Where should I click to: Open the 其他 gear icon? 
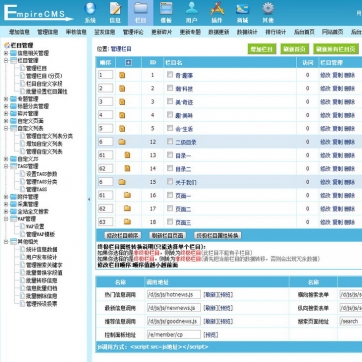[268, 9]
